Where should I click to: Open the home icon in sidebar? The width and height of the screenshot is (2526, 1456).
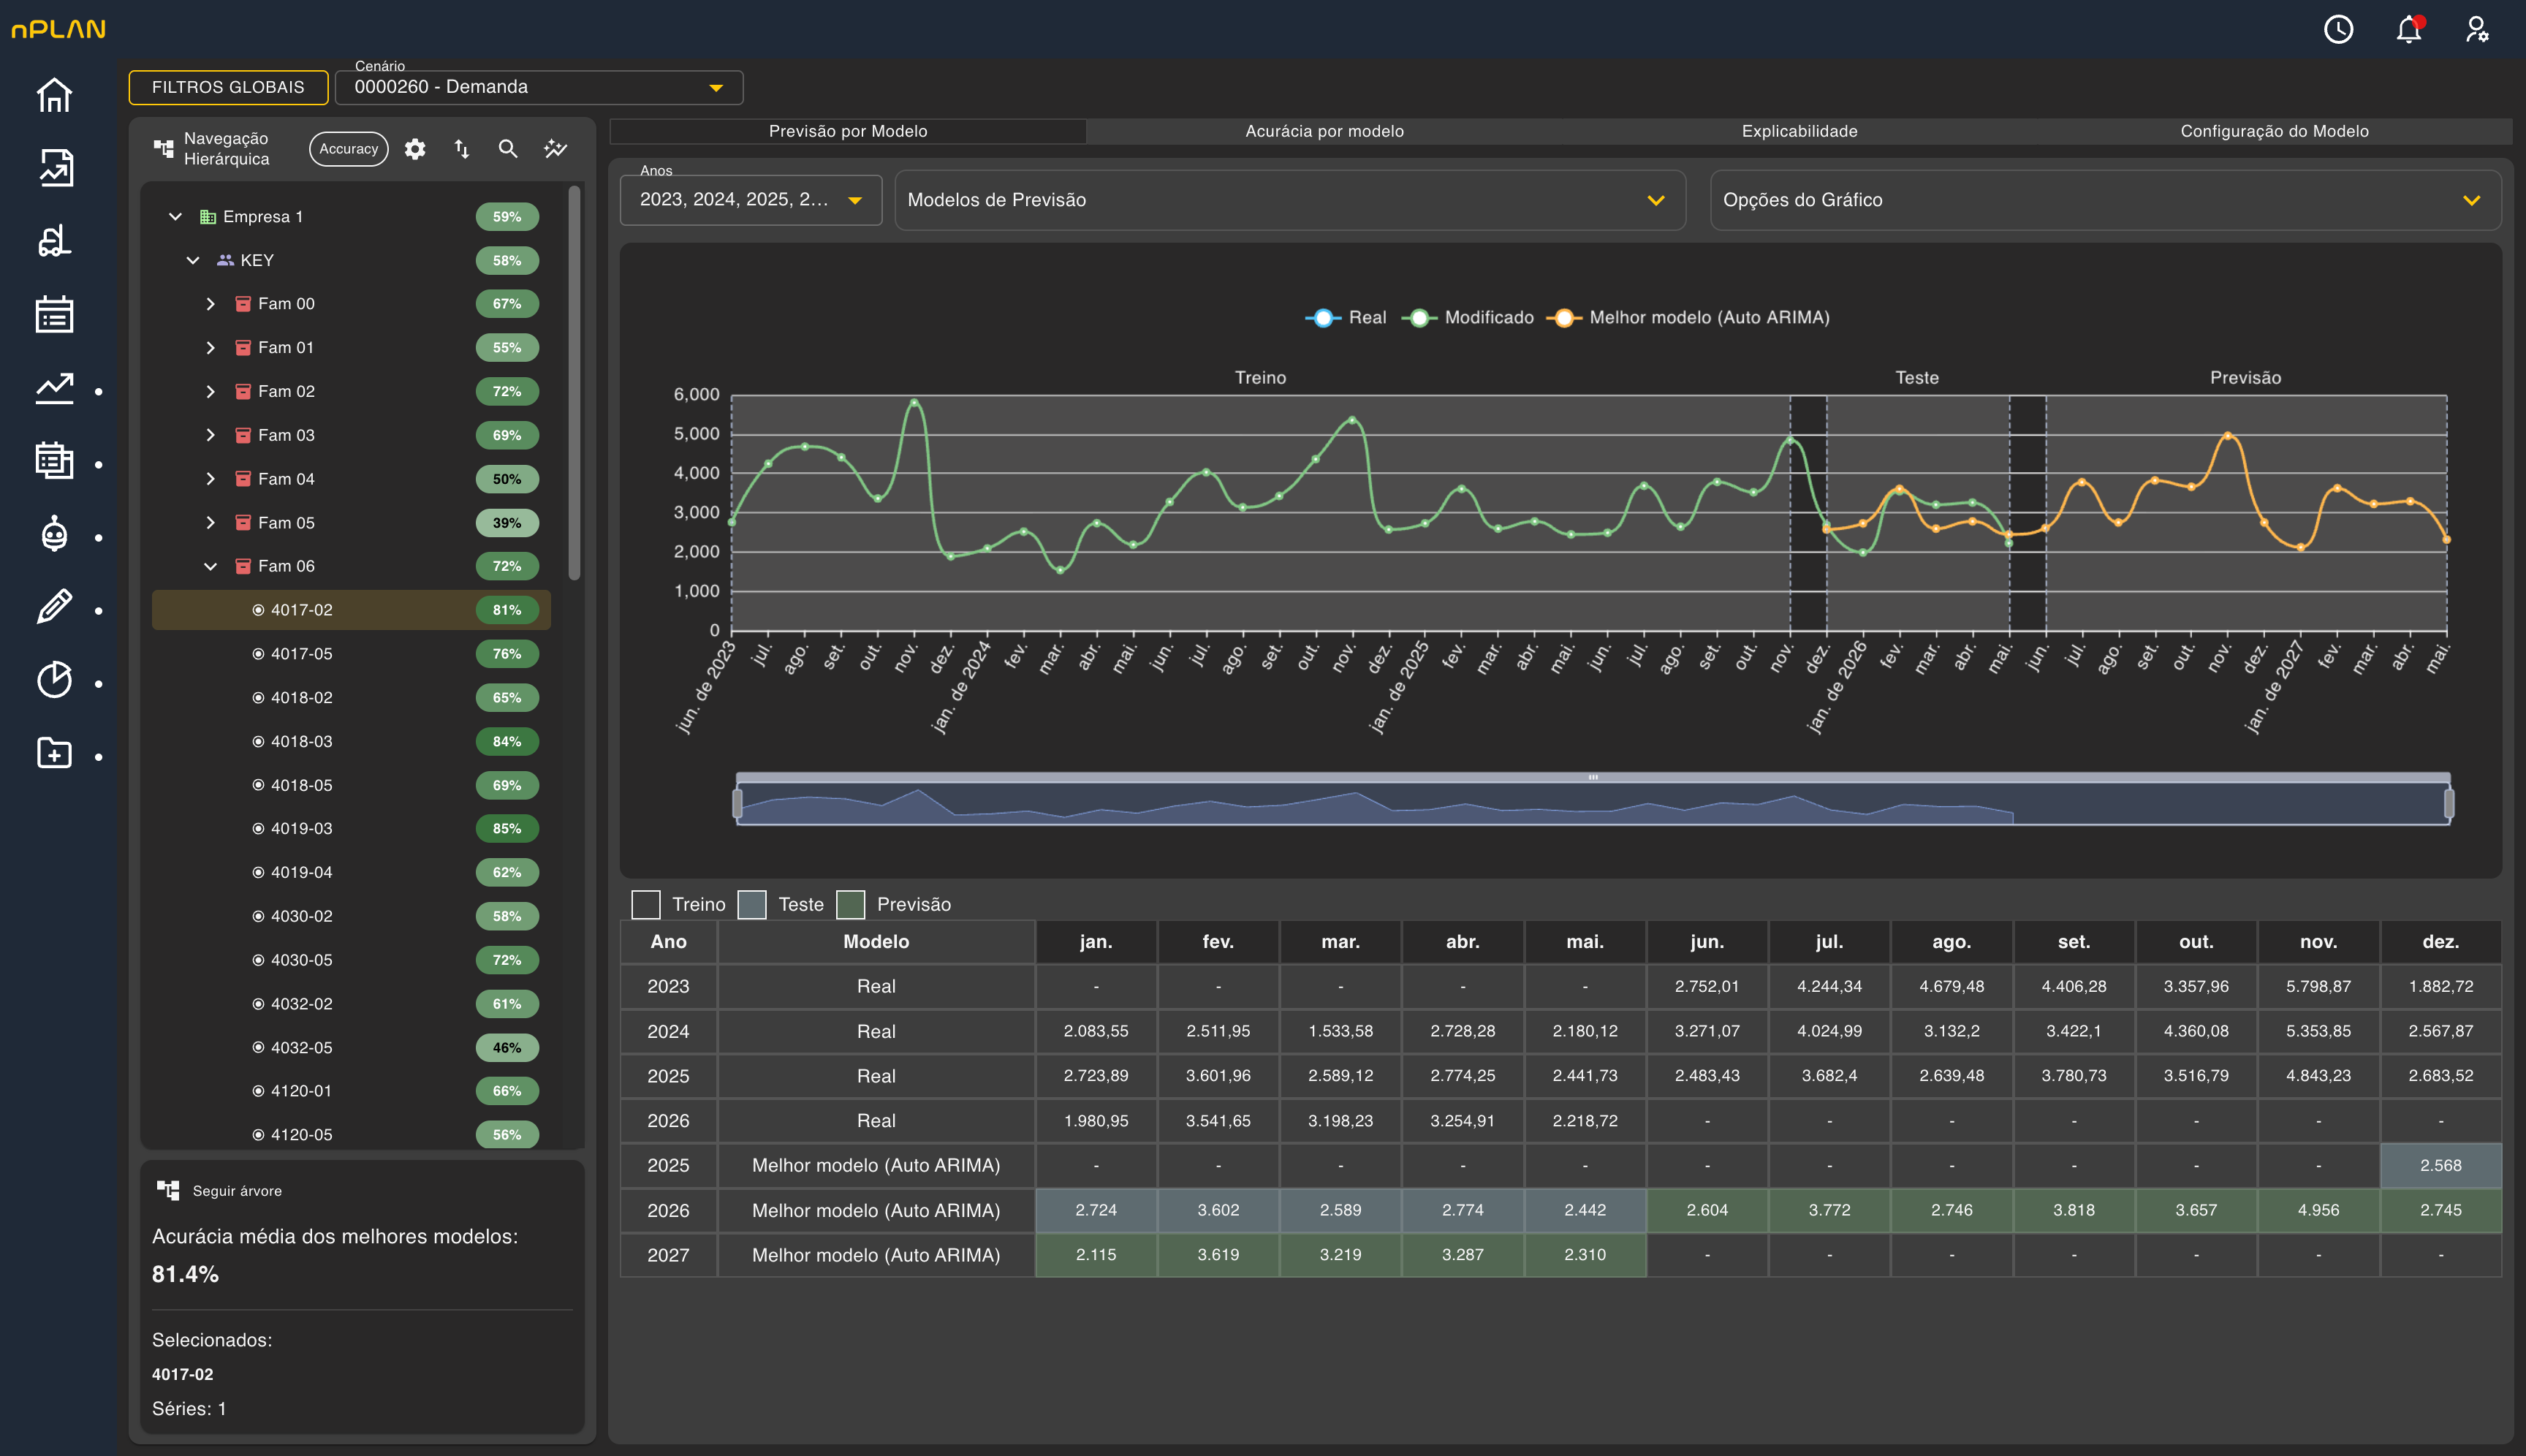[x=54, y=95]
